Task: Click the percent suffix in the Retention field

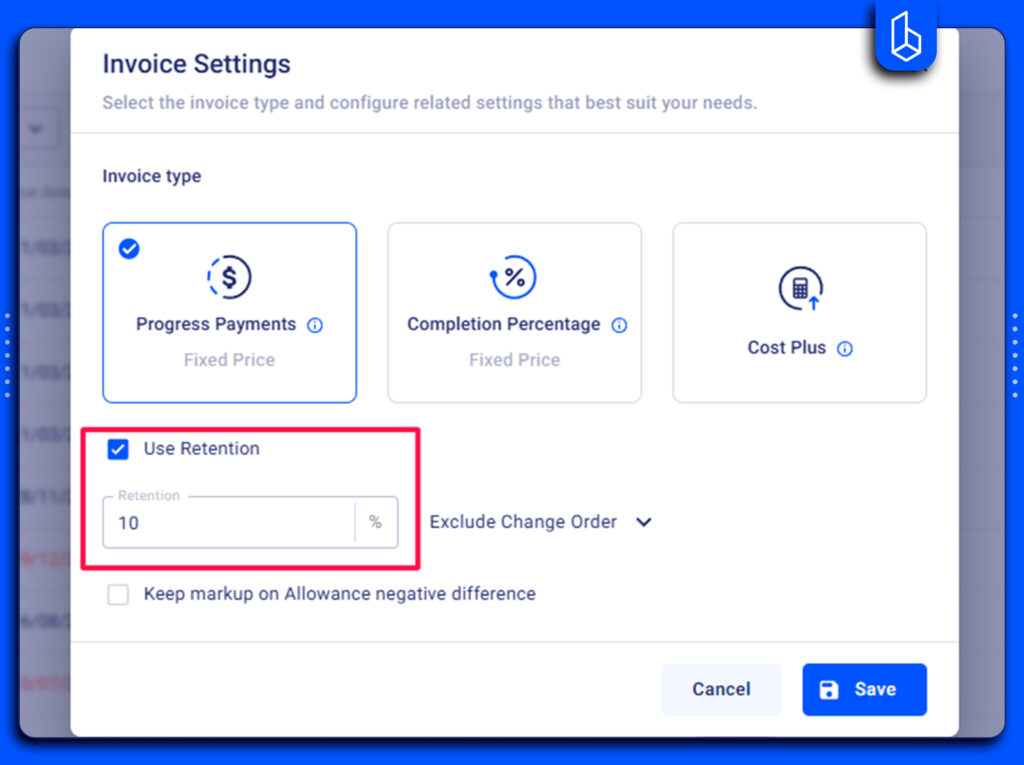Action: tap(375, 522)
